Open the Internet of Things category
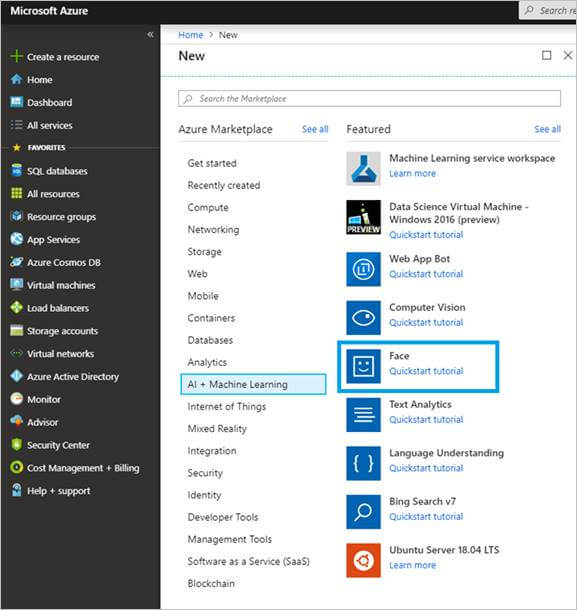The width and height of the screenshot is (577, 610). [x=227, y=407]
